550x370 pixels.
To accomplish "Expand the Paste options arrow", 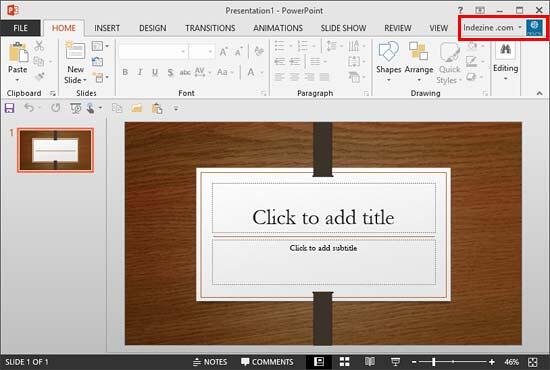I will tap(18, 80).
